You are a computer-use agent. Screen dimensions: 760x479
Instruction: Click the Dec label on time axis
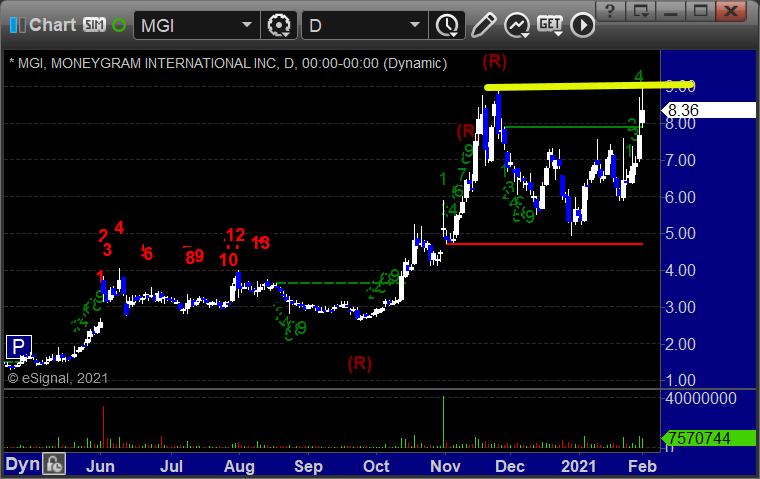click(x=510, y=466)
